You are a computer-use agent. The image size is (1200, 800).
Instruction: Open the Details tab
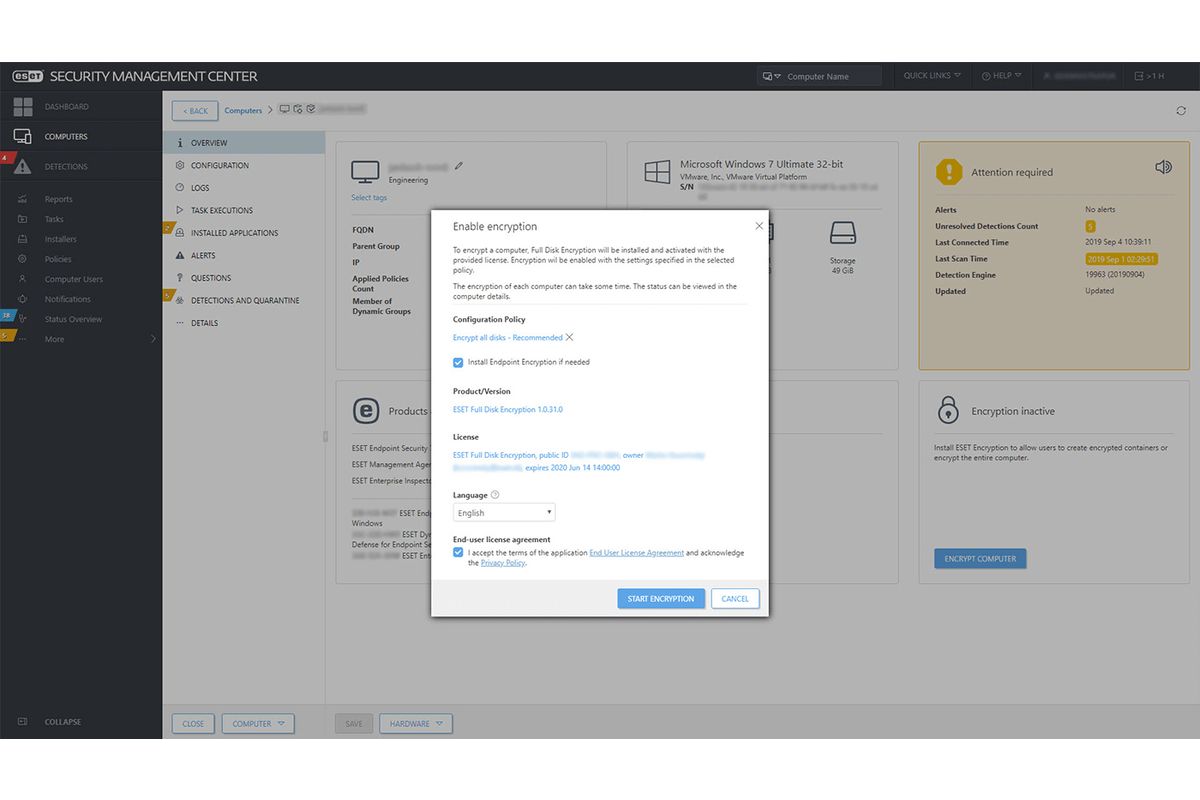click(x=244, y=323)
